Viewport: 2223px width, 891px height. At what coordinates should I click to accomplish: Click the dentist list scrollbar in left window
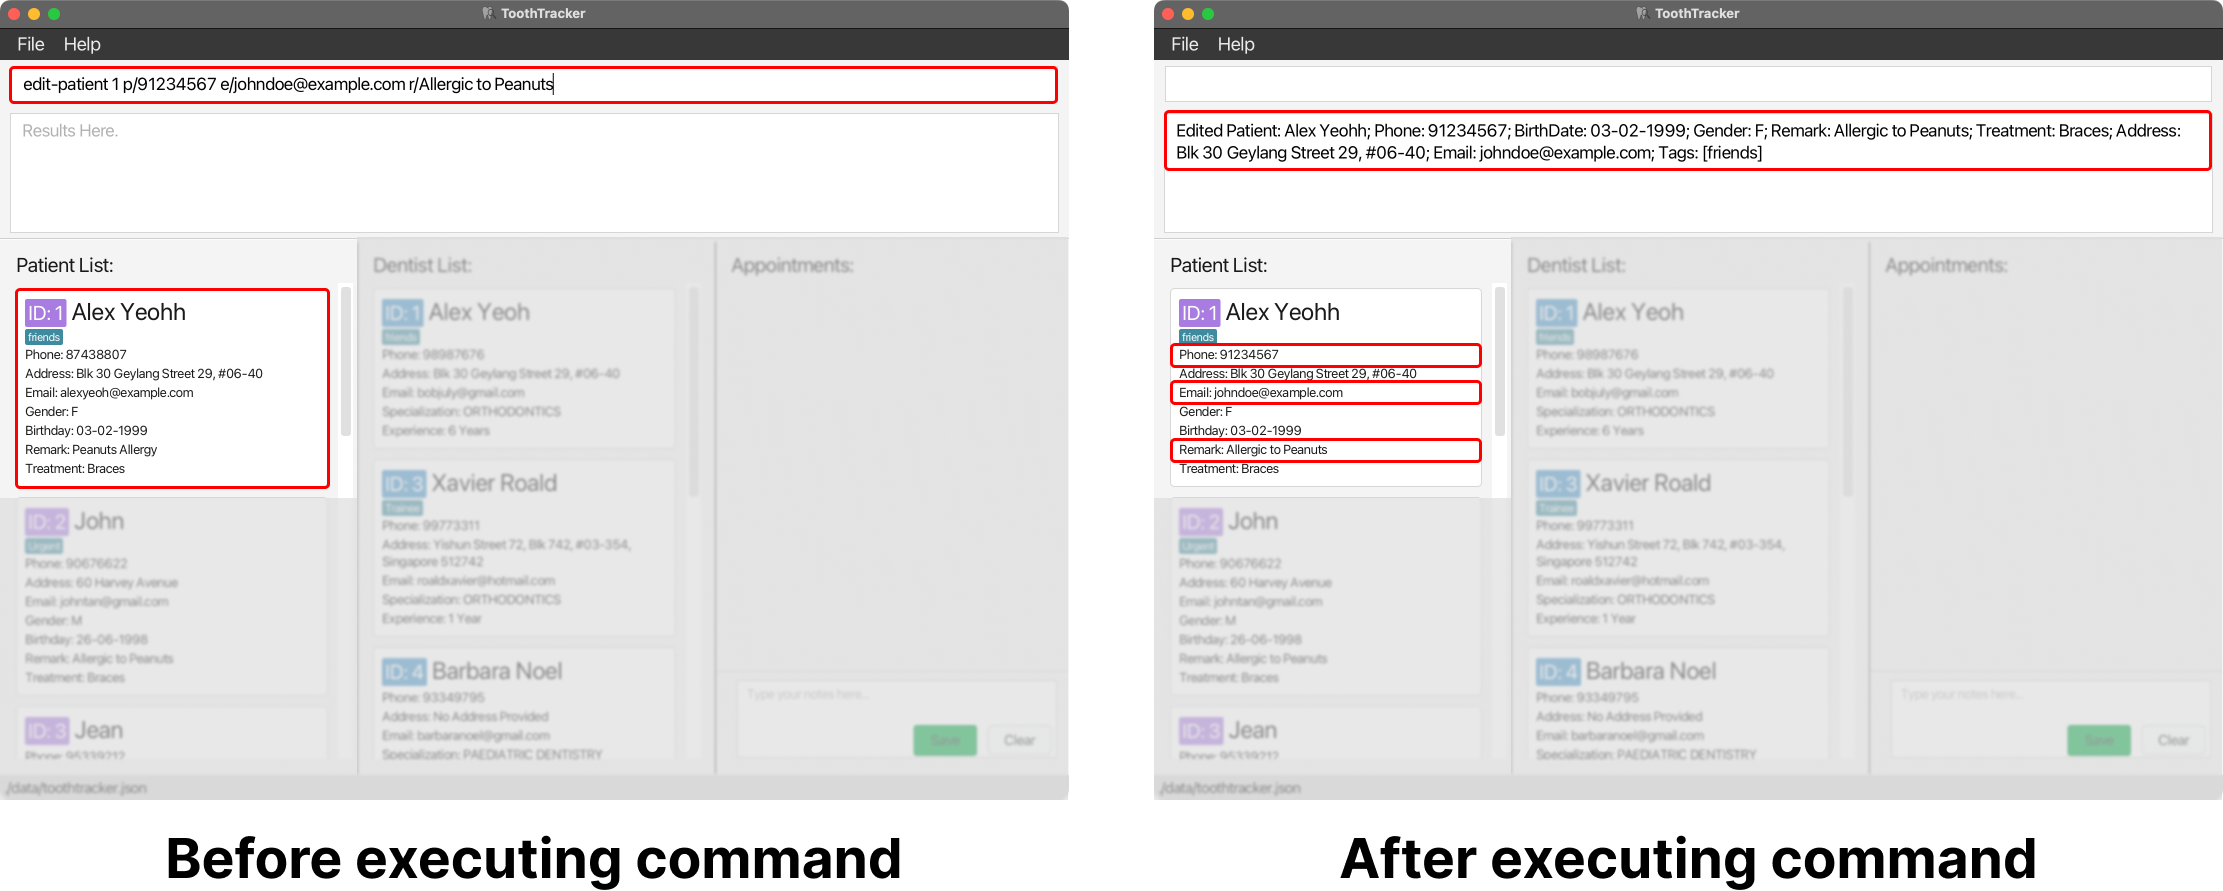[694, 392]
